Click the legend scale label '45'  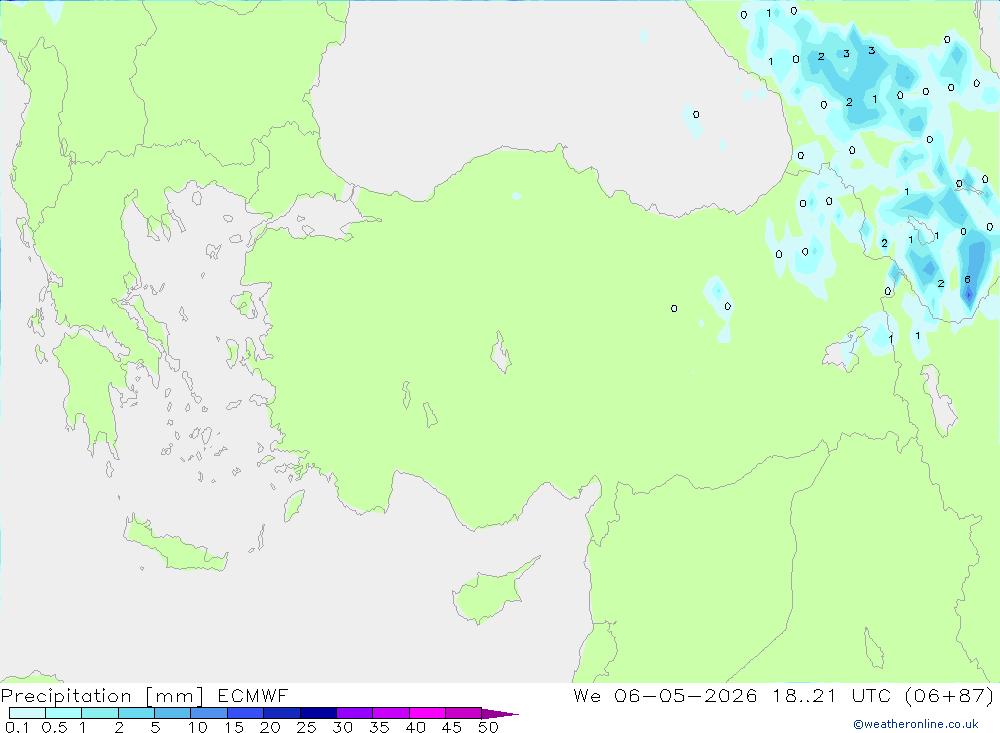tap(452, 727)
